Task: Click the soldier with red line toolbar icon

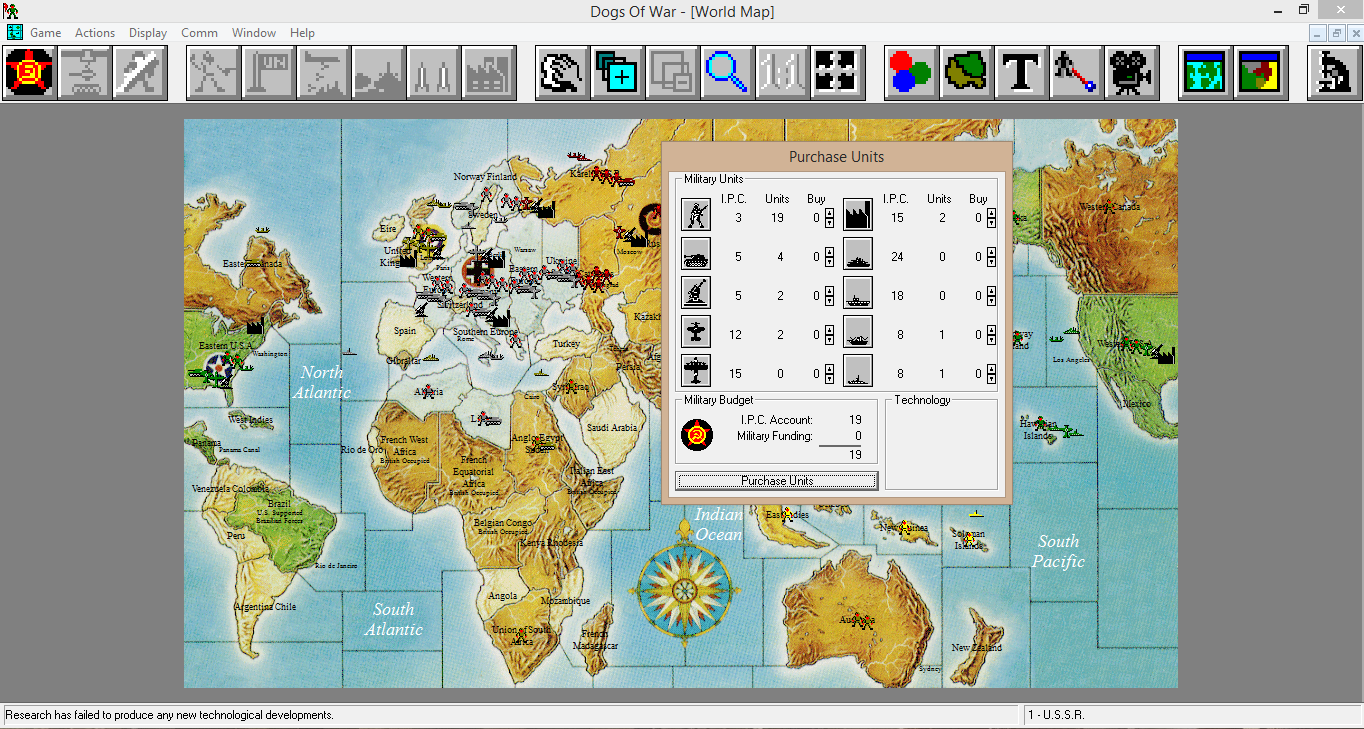Action: (x=1077, y=72)
